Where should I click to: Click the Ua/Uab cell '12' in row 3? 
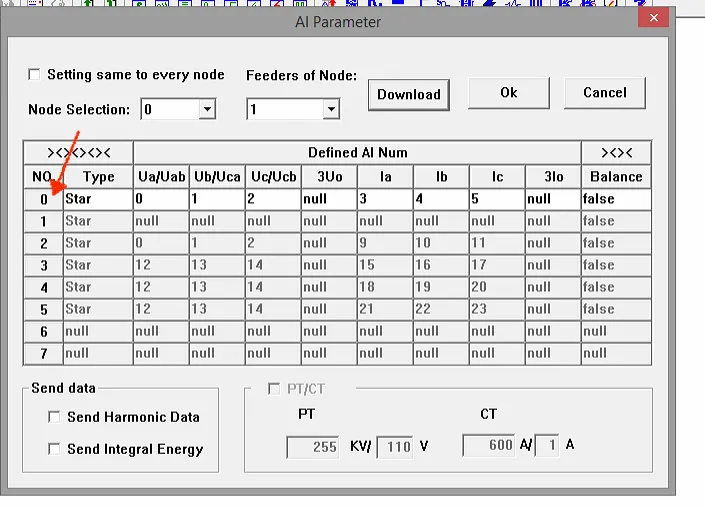[x=161, y=265]
